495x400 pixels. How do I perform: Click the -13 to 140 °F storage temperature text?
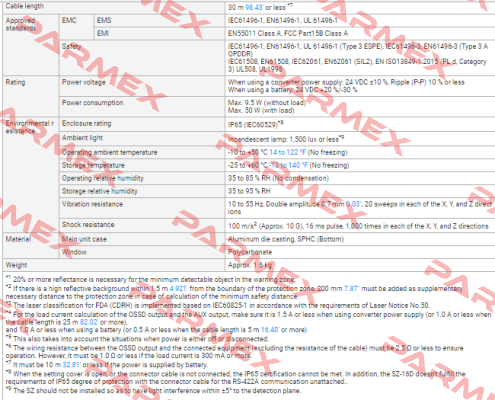click(288, 165)
